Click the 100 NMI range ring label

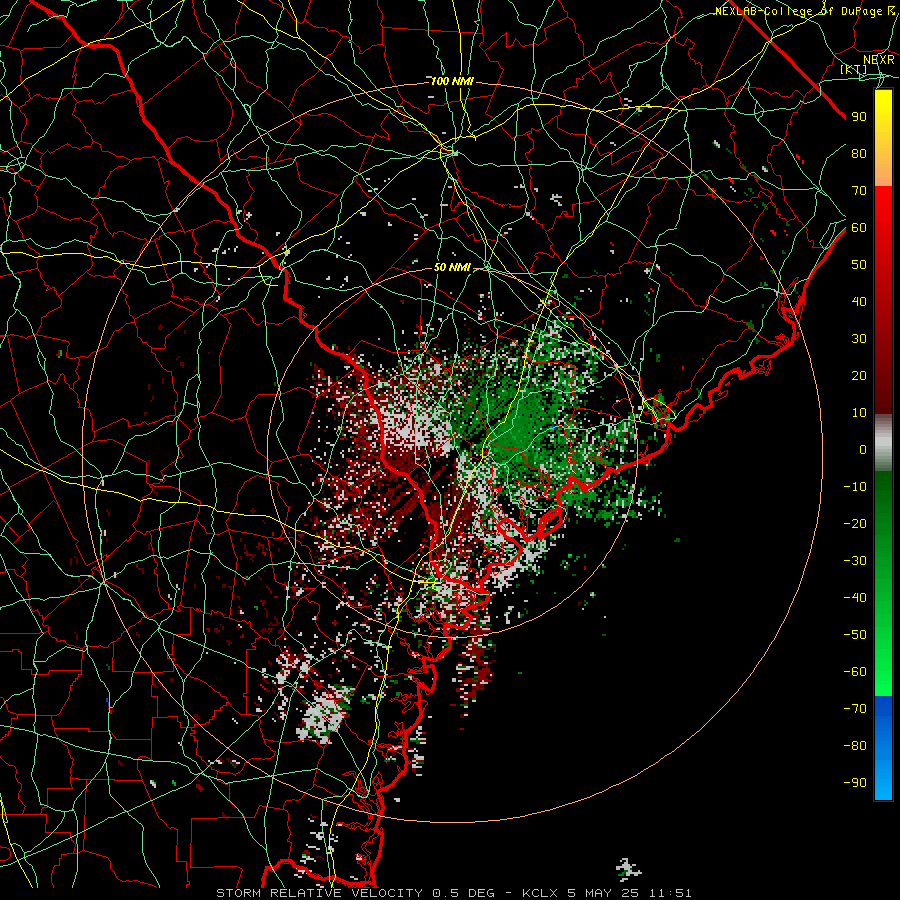pyautogui.click(x=452, y=82)
